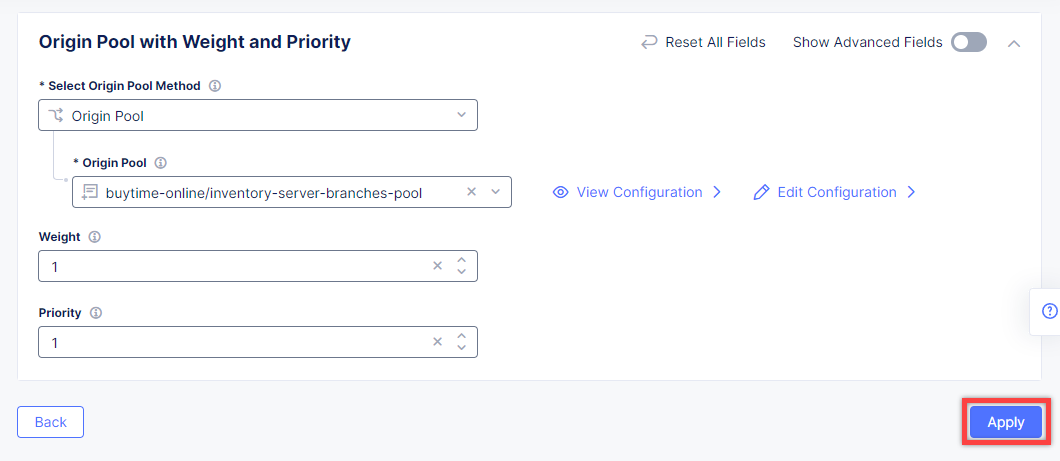This screenshot has width=1060, height=461.
Task: Click Reset All Fields
Action: (703, 43)
